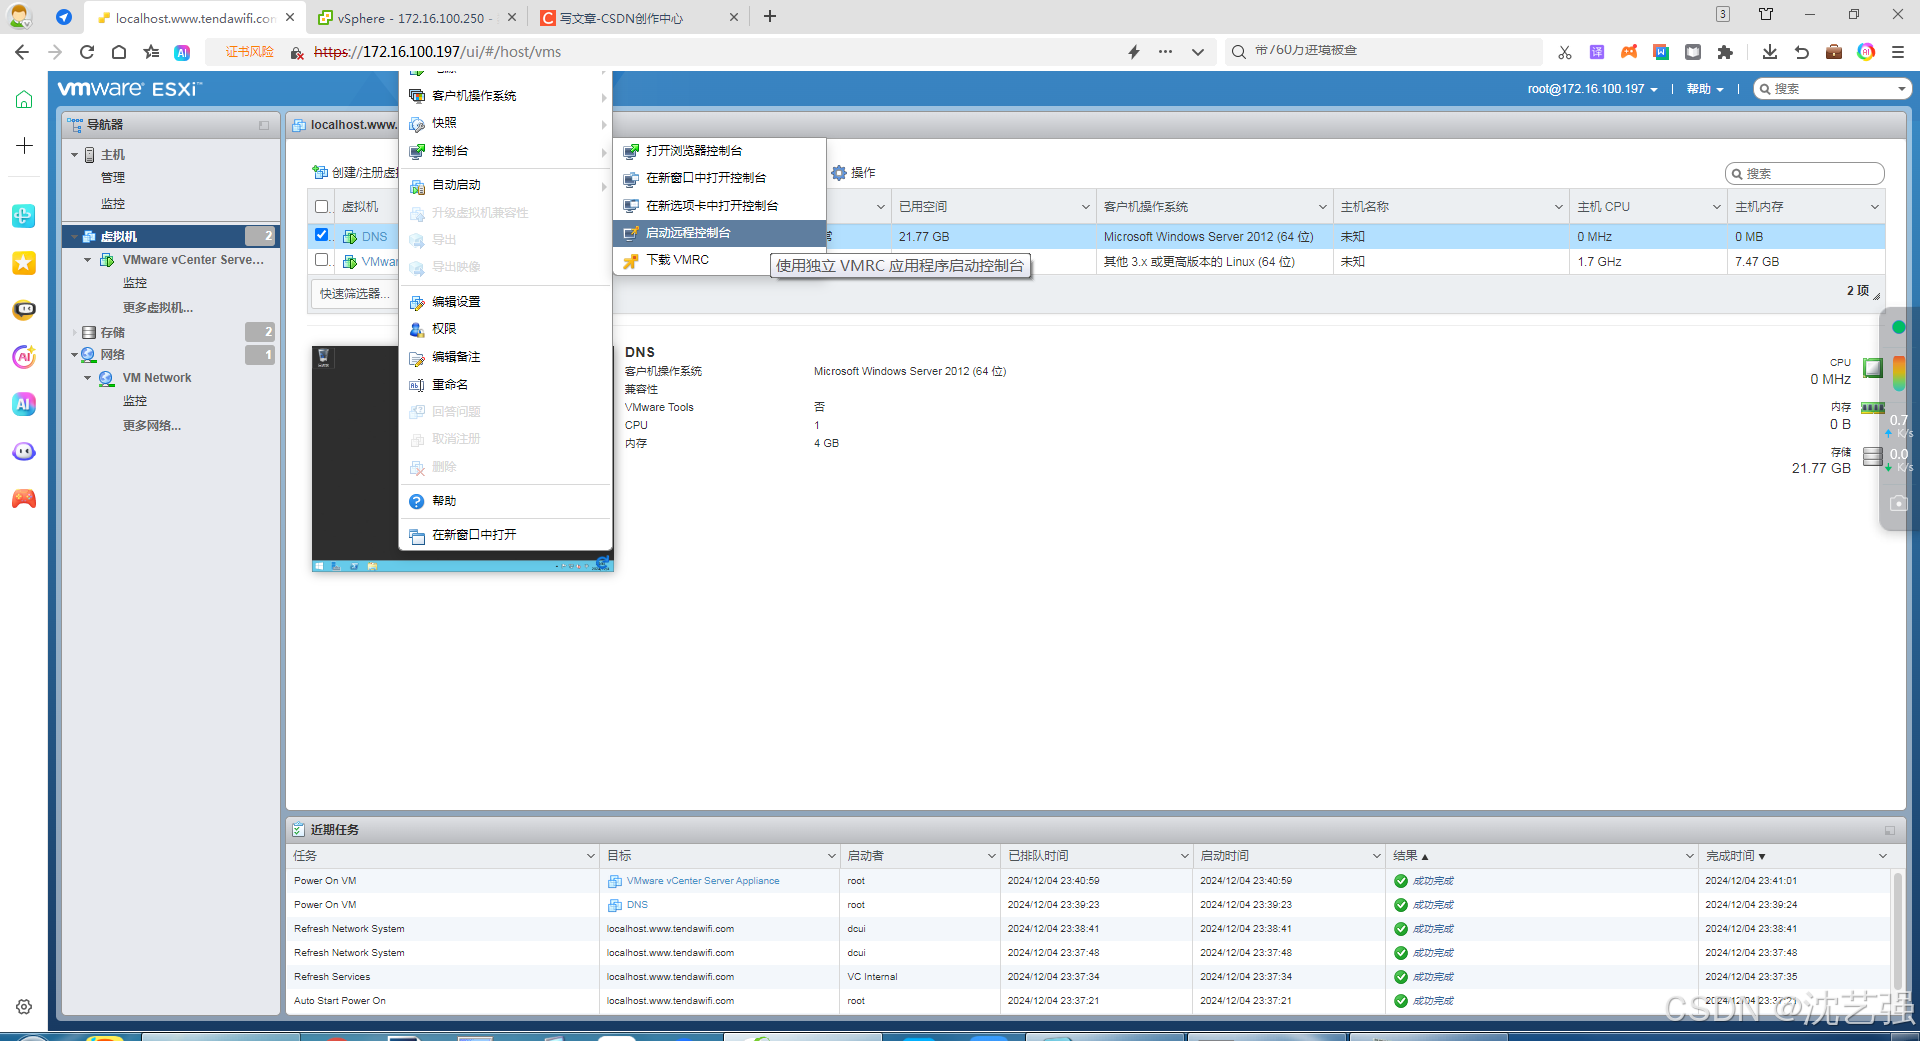Click the ESXi header 搜索 field

click(x=1833, y=89)
